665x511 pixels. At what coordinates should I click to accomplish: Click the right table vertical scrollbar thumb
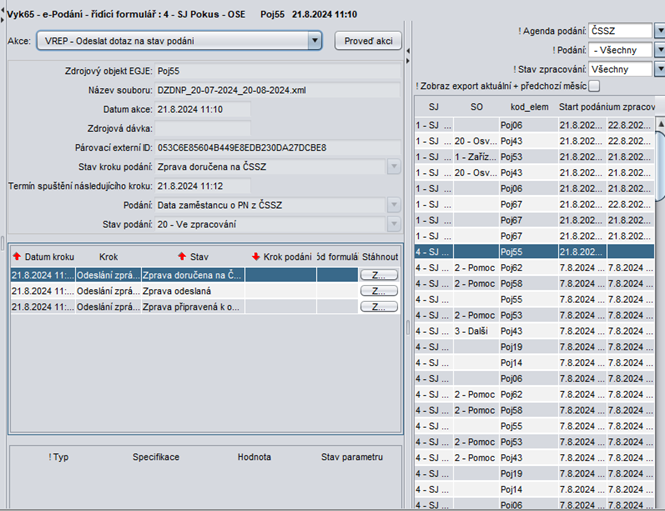[x=660, y=165]
